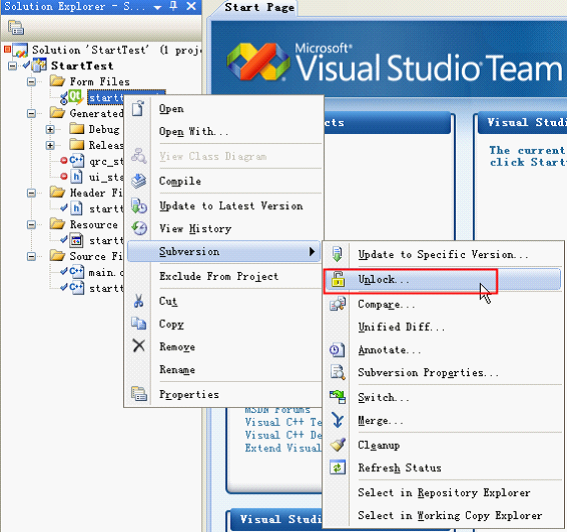567x532 pixels.
Task: Choose Open from the context menu
Action: [223, 108]
